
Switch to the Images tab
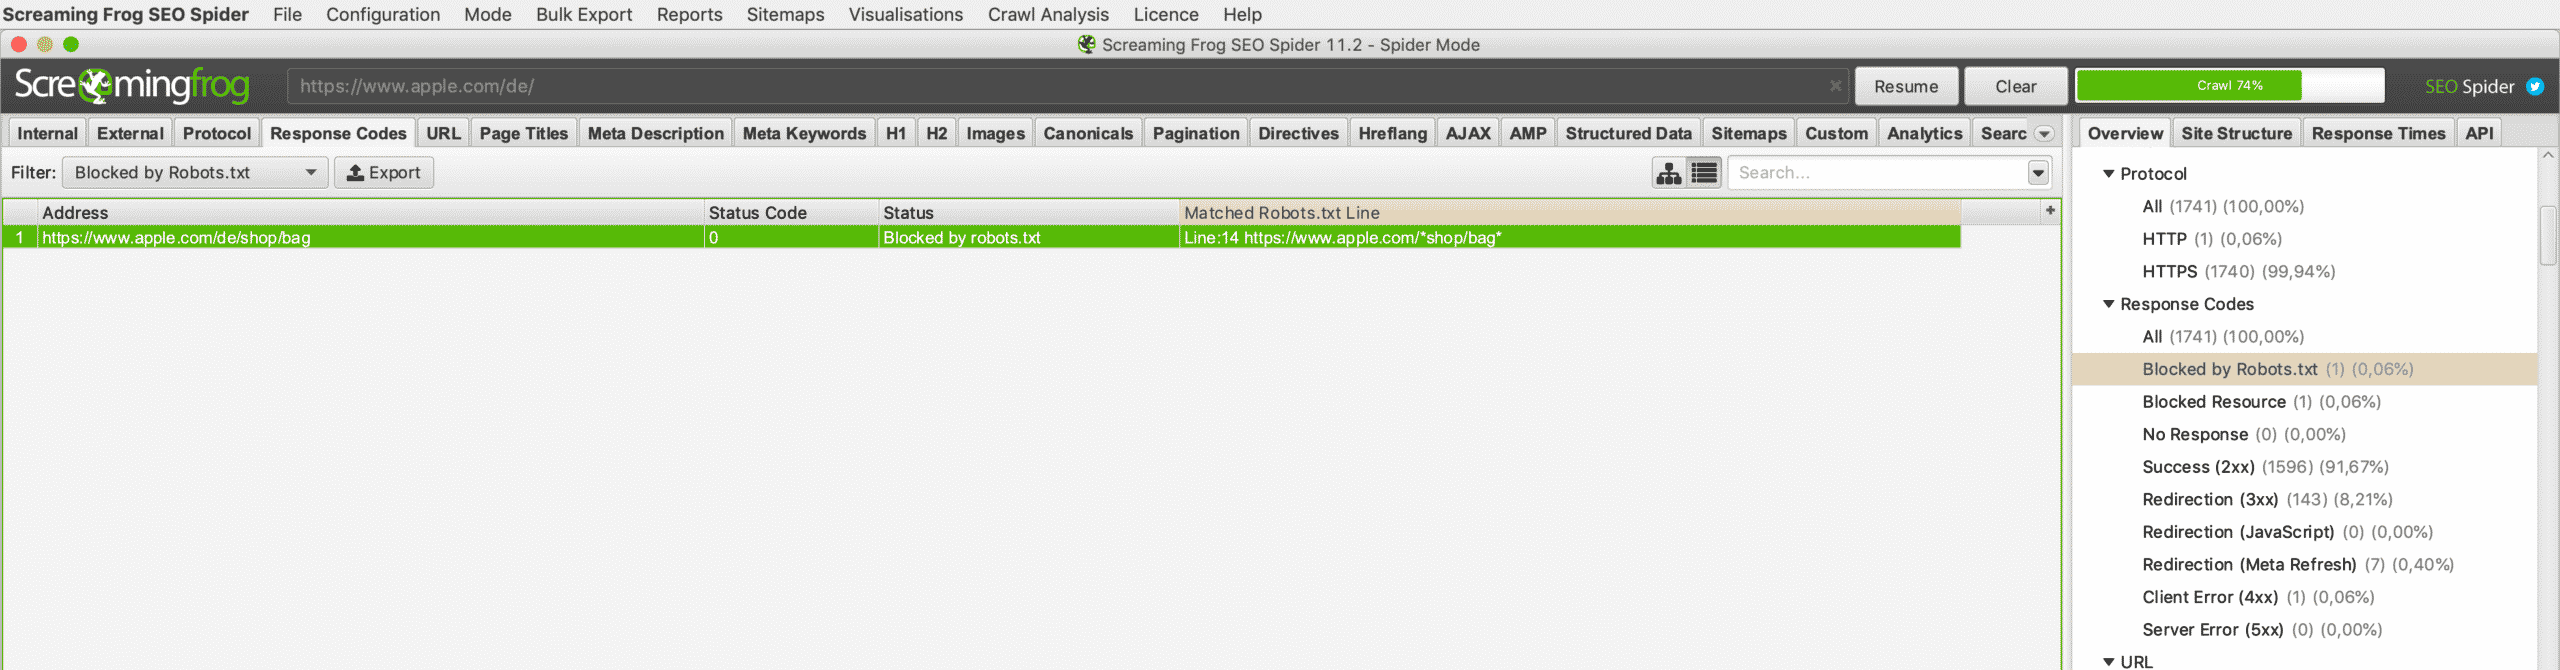pyautogui.click(x=996, y=133)
